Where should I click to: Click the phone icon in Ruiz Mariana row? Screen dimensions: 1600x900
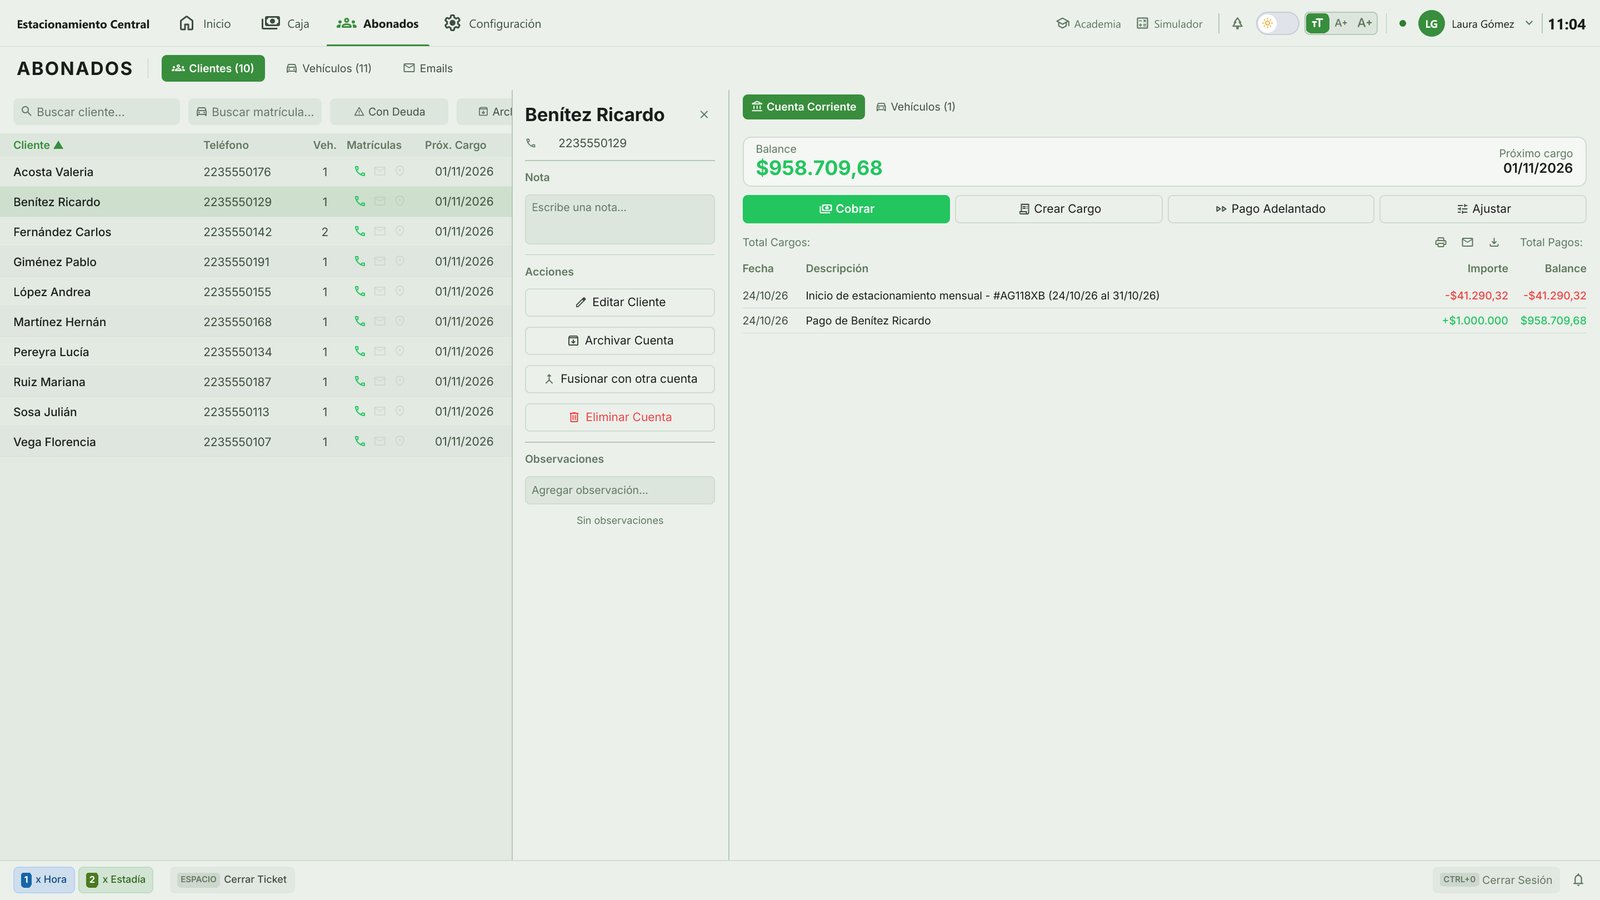click(360, 381)
